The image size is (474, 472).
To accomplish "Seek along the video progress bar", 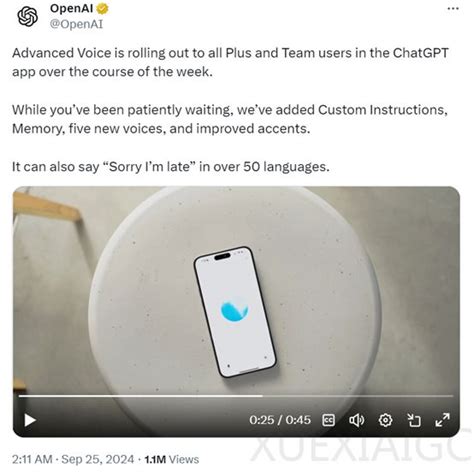I will (x=236, y=396).
